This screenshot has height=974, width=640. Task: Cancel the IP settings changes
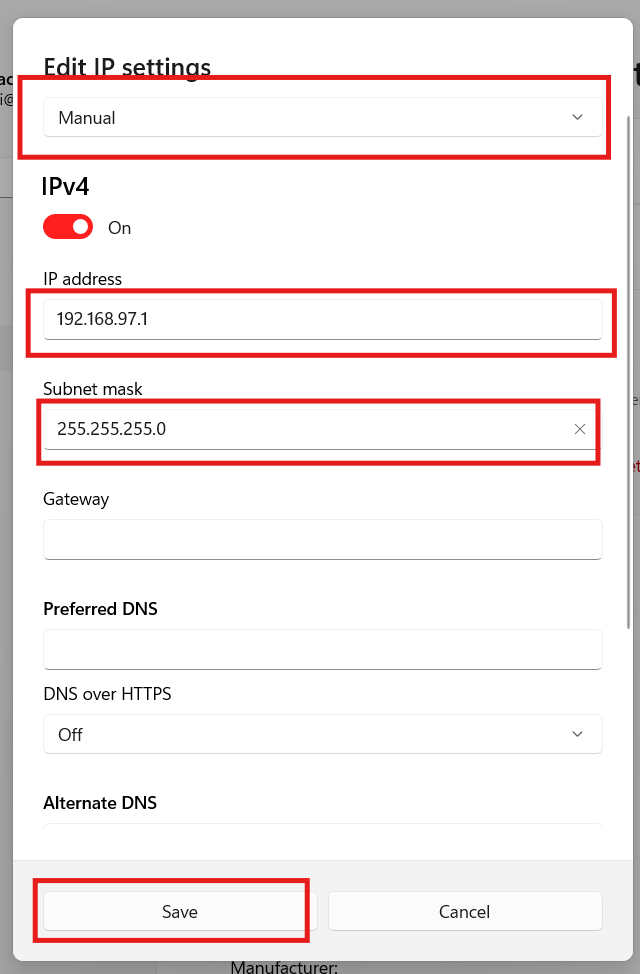click(x=464, y=911)
